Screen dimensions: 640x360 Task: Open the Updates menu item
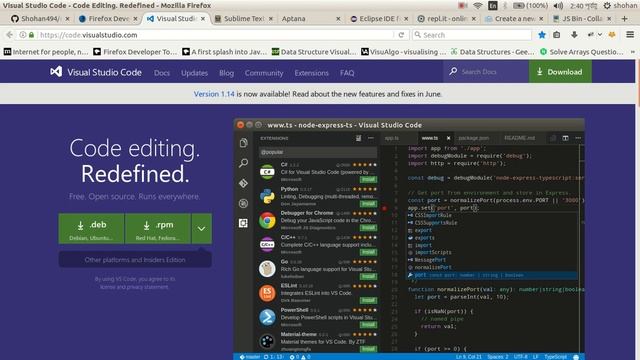tap(194, 73)
